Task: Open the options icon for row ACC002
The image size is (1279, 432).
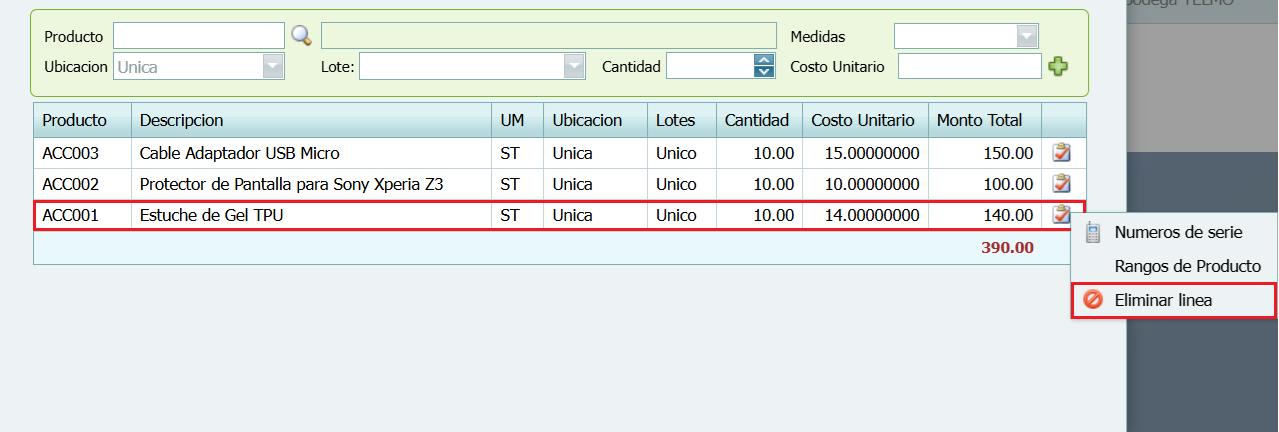Action: coord(1062,184)
